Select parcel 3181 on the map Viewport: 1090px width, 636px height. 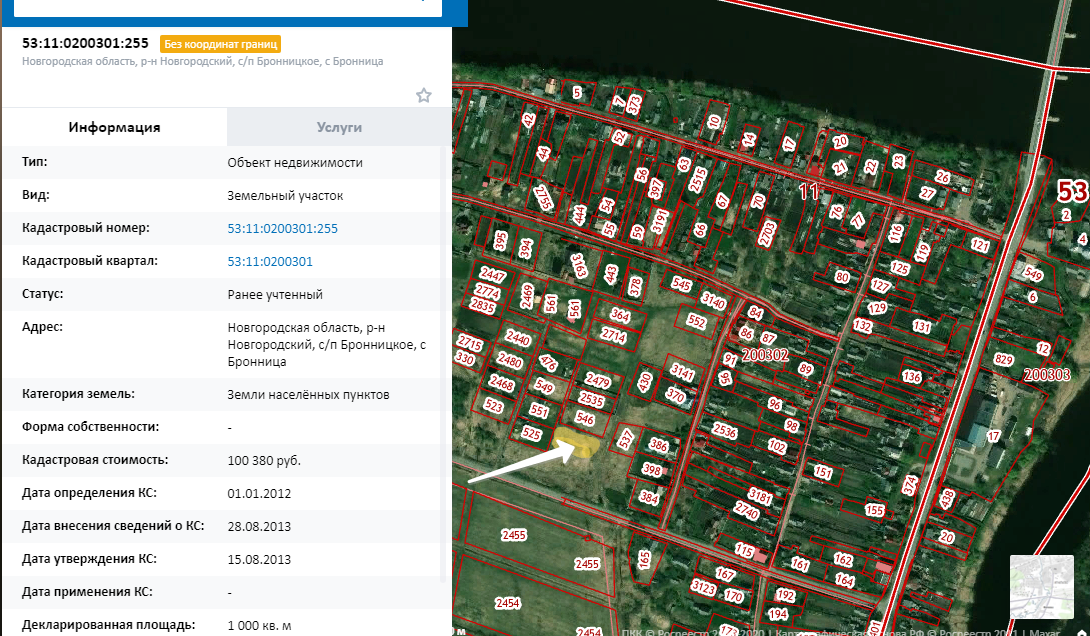760,496
